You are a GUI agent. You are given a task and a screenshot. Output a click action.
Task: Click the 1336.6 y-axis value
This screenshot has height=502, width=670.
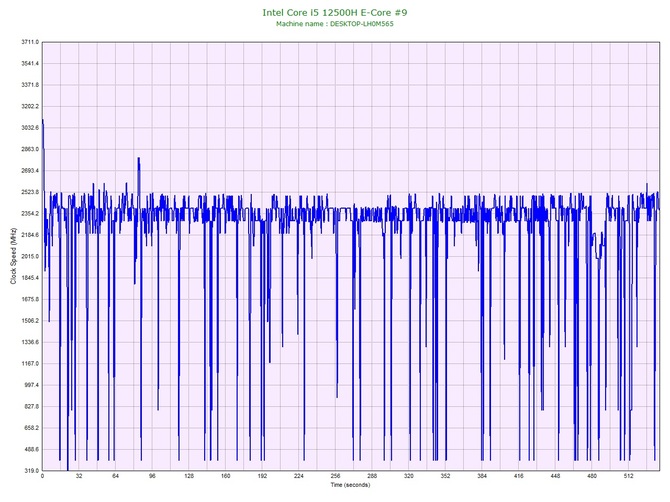tap(30, 342)
